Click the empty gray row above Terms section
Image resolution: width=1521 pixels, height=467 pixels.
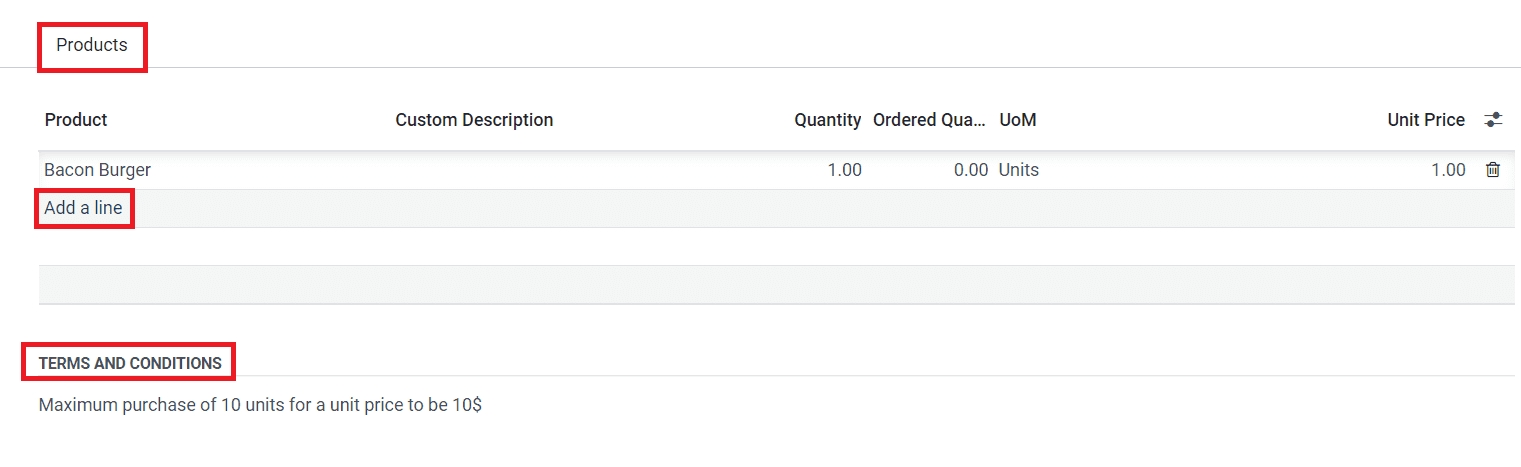pyautogui.click(x=776, y=284)
